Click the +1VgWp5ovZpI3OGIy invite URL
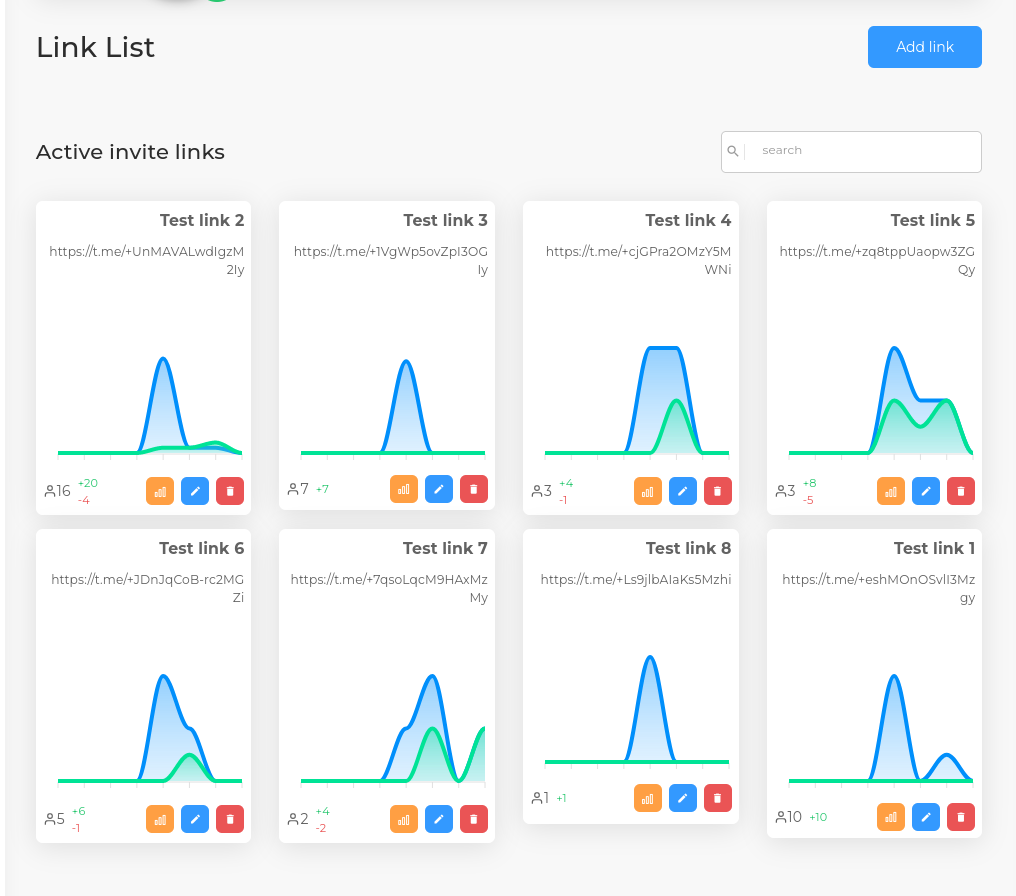The height and width of the screenshot is (896, 1016). pyautogui.click(x=391, y=260)
